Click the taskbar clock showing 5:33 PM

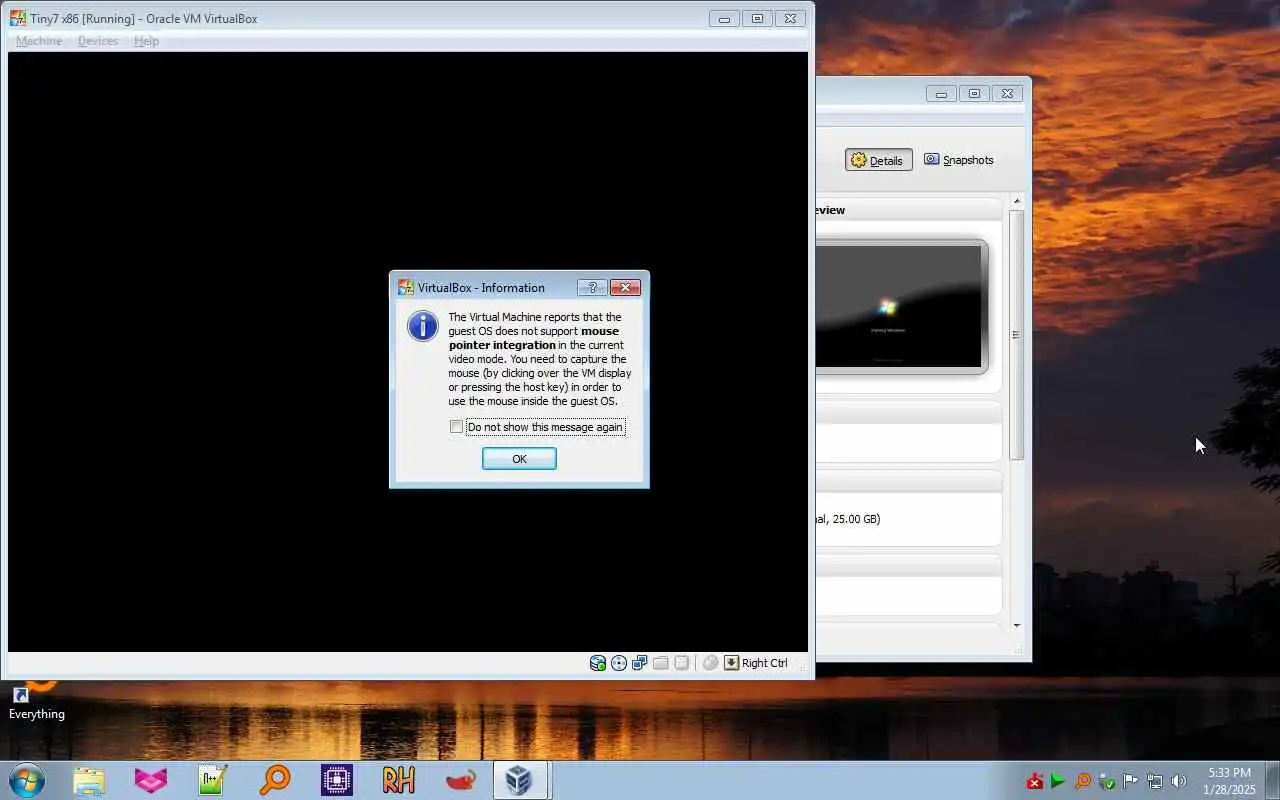(x=1229, y=781)
